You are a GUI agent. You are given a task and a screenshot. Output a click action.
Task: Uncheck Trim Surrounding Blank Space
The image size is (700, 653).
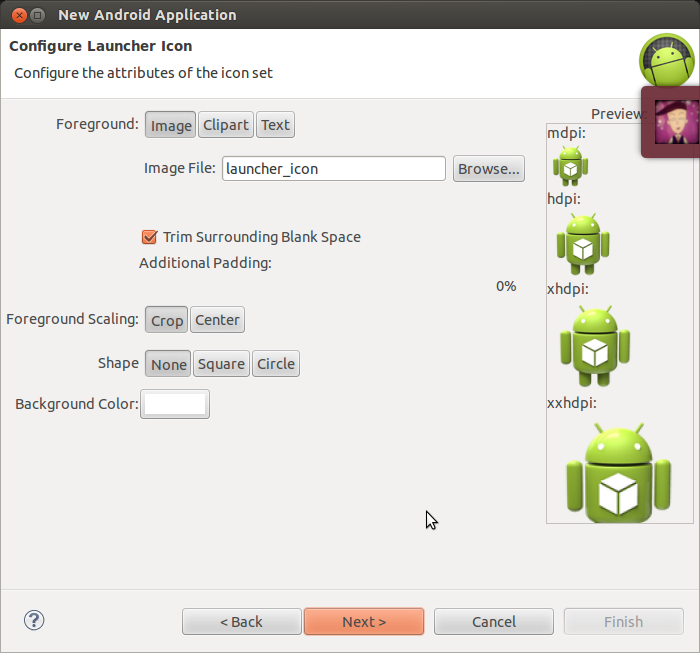tap(149, 237)
